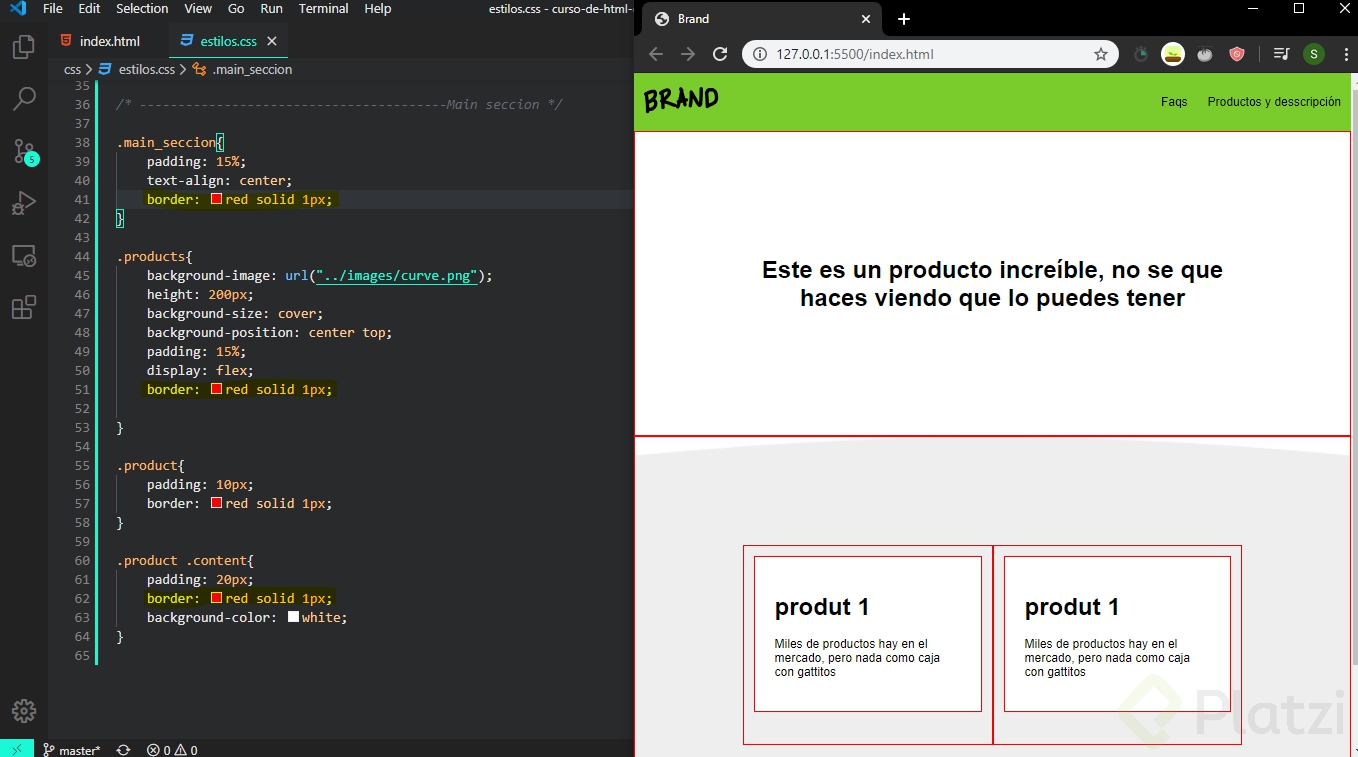Screen dimensions: 1358x757
Task: Click the BRAND logo on the page
Action: (681, 100)
